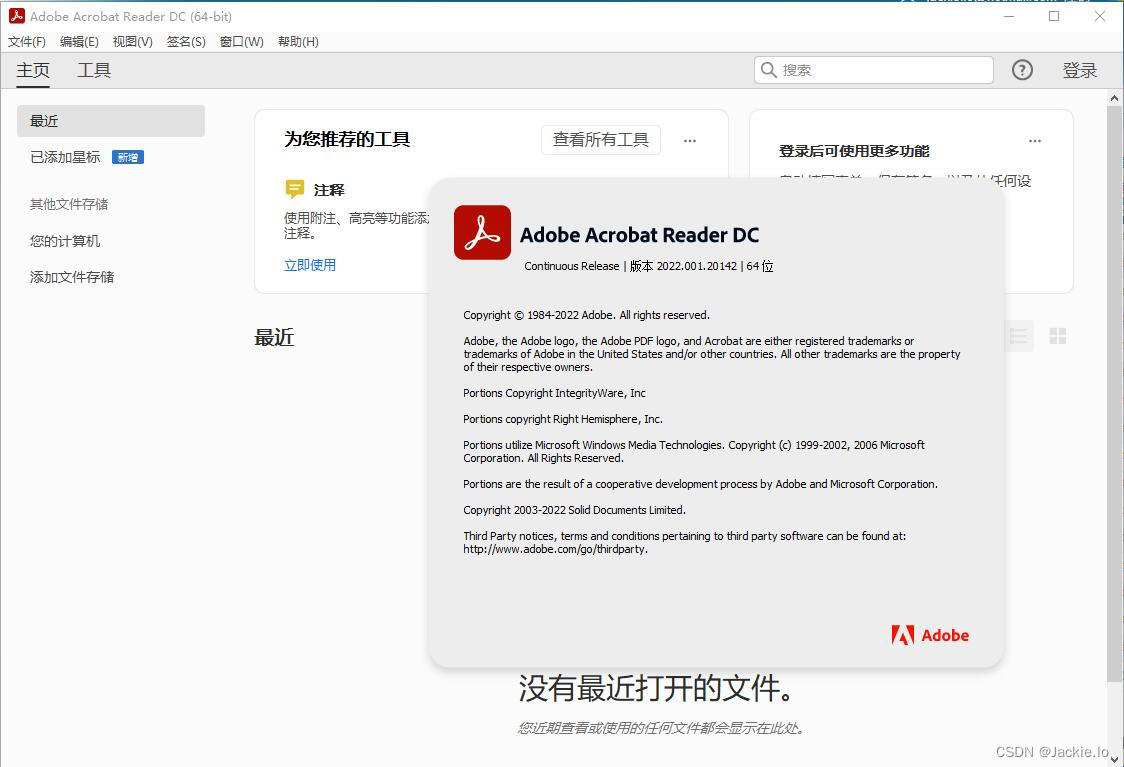This screenshot has height=767, width=1124.
Task: Open more options on the sign-in card
Action: coord(1034,140)
